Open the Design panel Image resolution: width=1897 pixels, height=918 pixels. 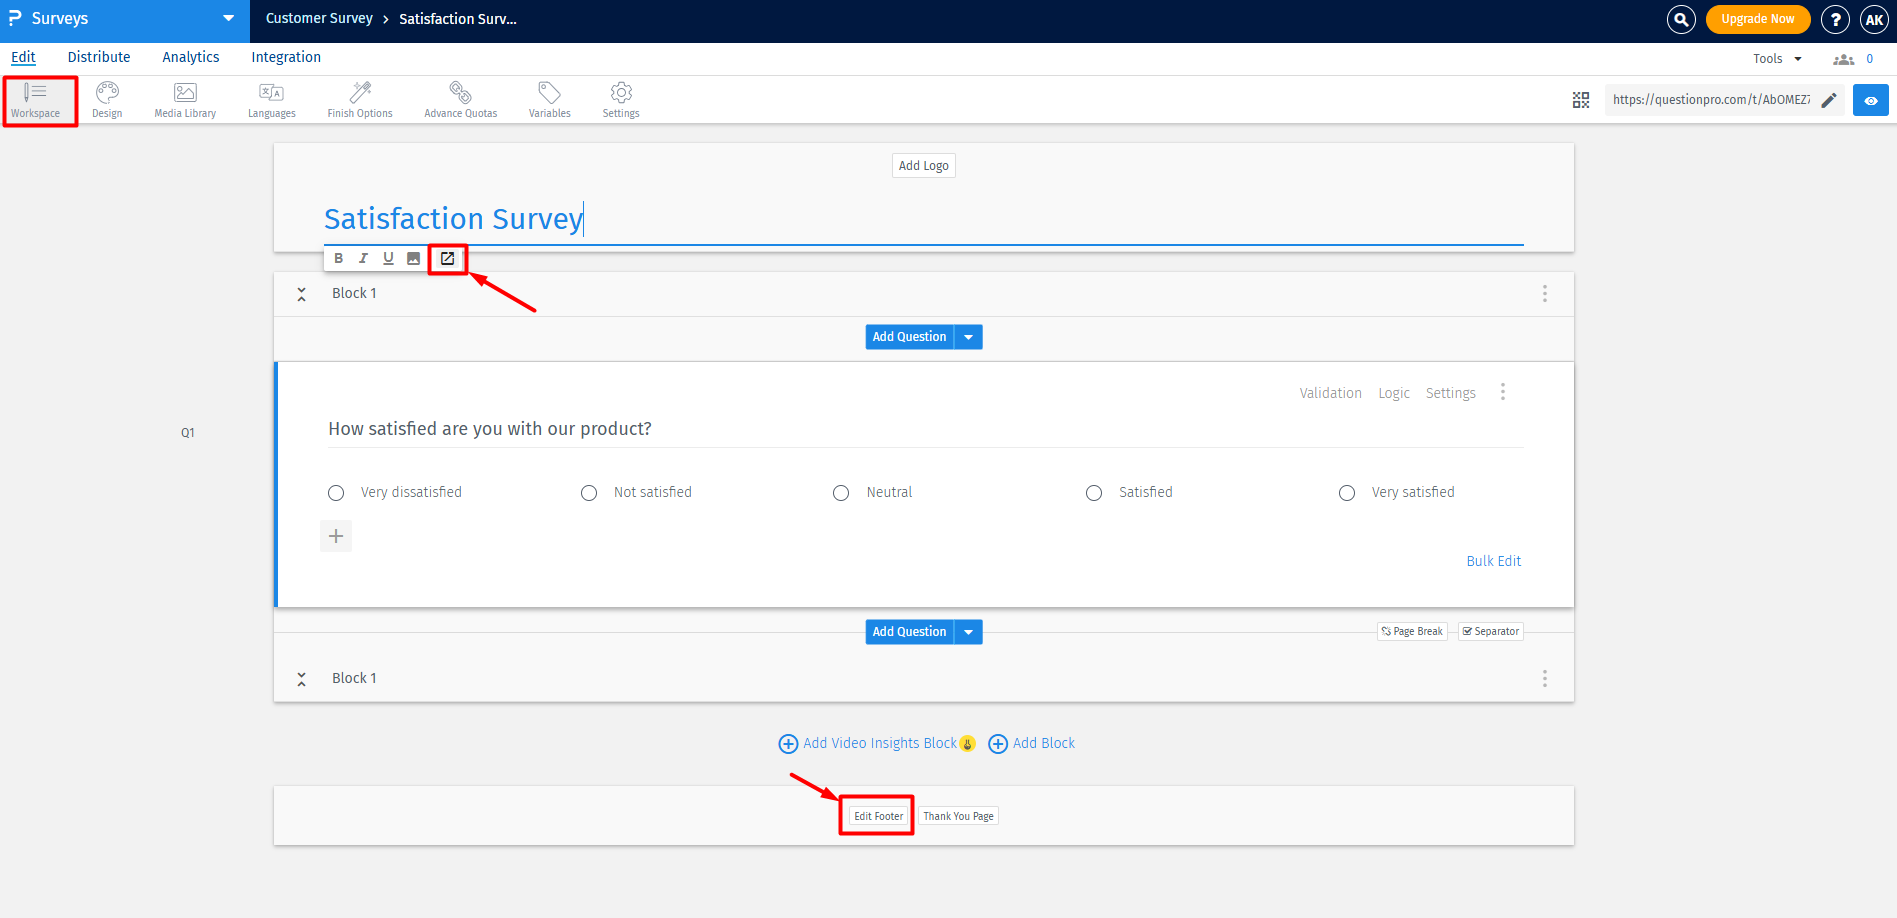pyautogui.click(x=106, y=99)
